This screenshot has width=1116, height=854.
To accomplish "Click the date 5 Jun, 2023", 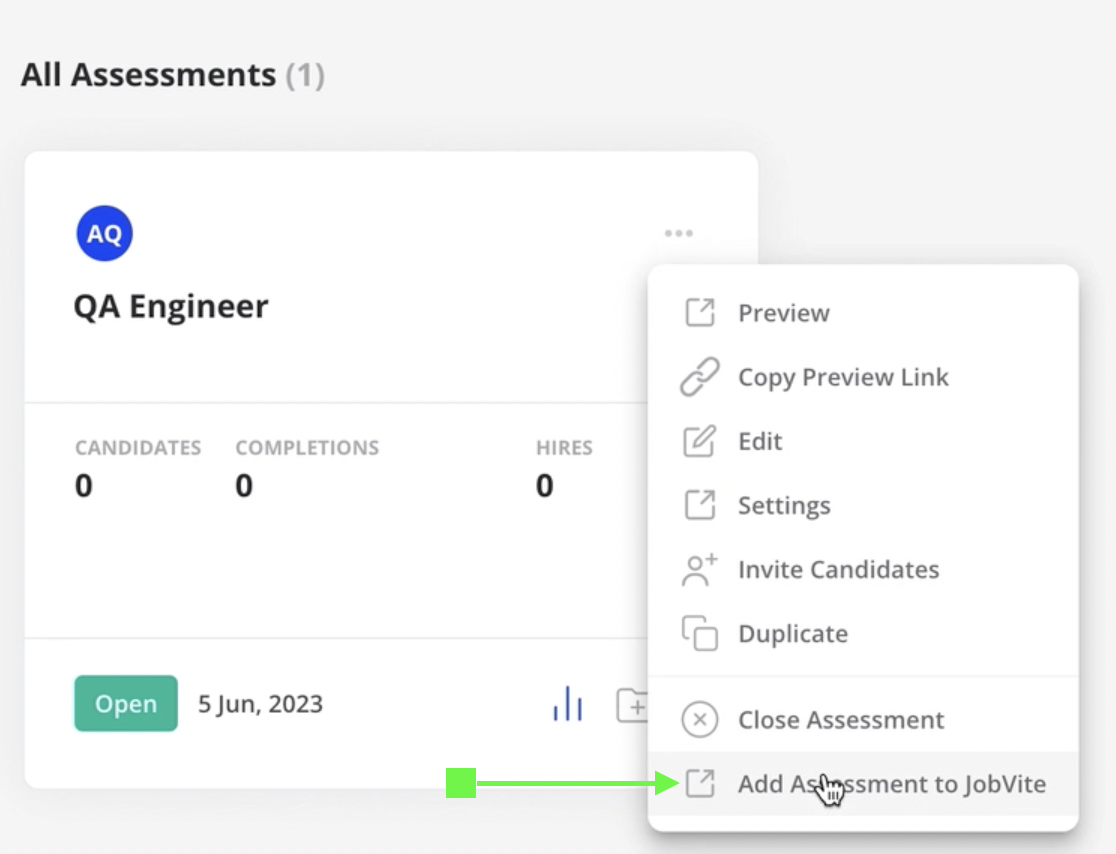I will tap(260, 704).
